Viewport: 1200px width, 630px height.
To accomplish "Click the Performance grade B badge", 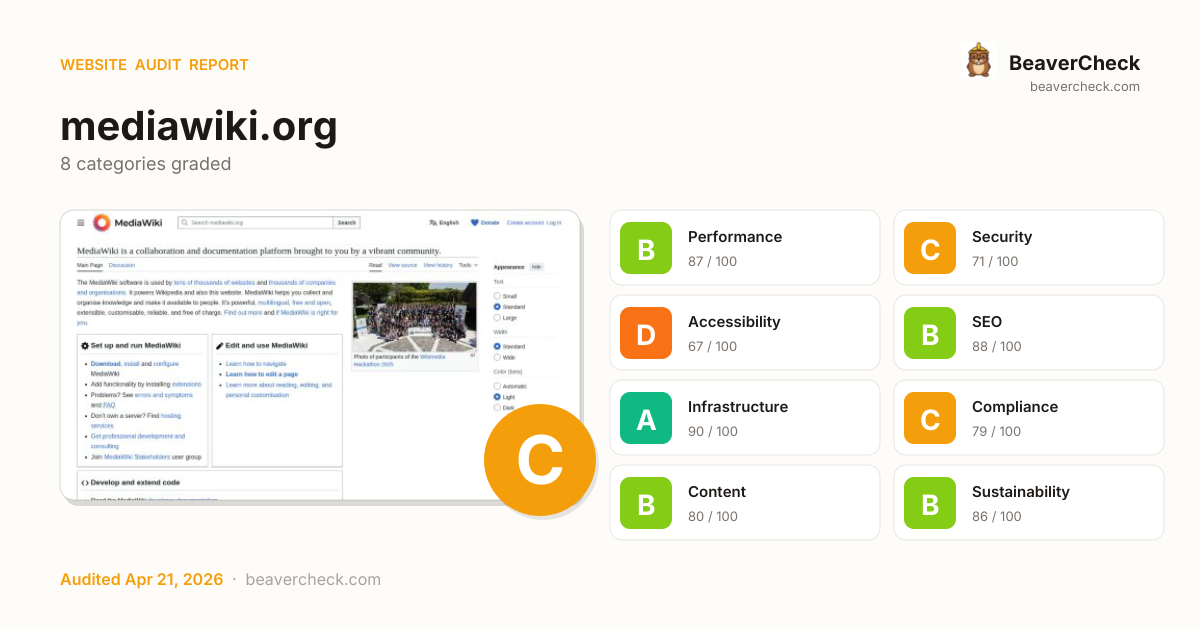I will click(x=646, y=248).
